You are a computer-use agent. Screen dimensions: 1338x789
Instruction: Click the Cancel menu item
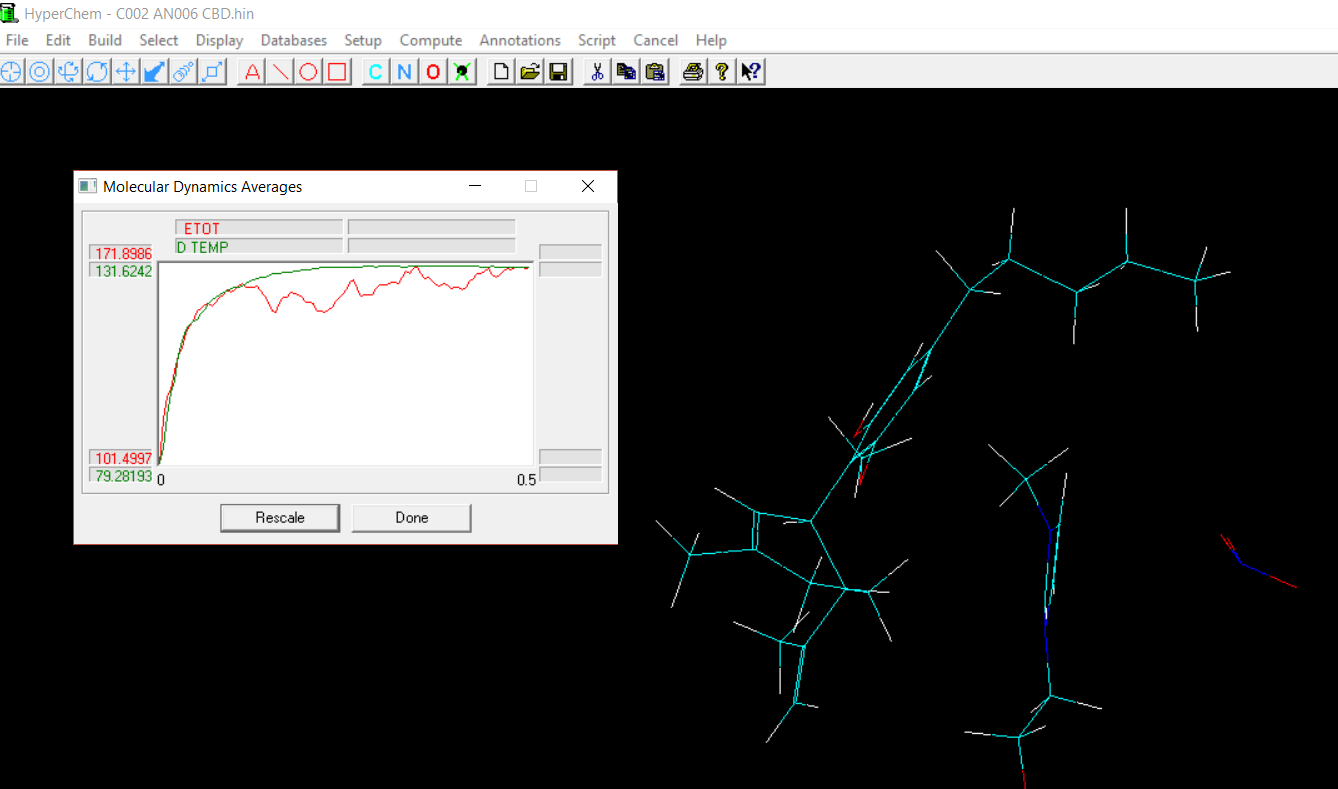(656, 40)
